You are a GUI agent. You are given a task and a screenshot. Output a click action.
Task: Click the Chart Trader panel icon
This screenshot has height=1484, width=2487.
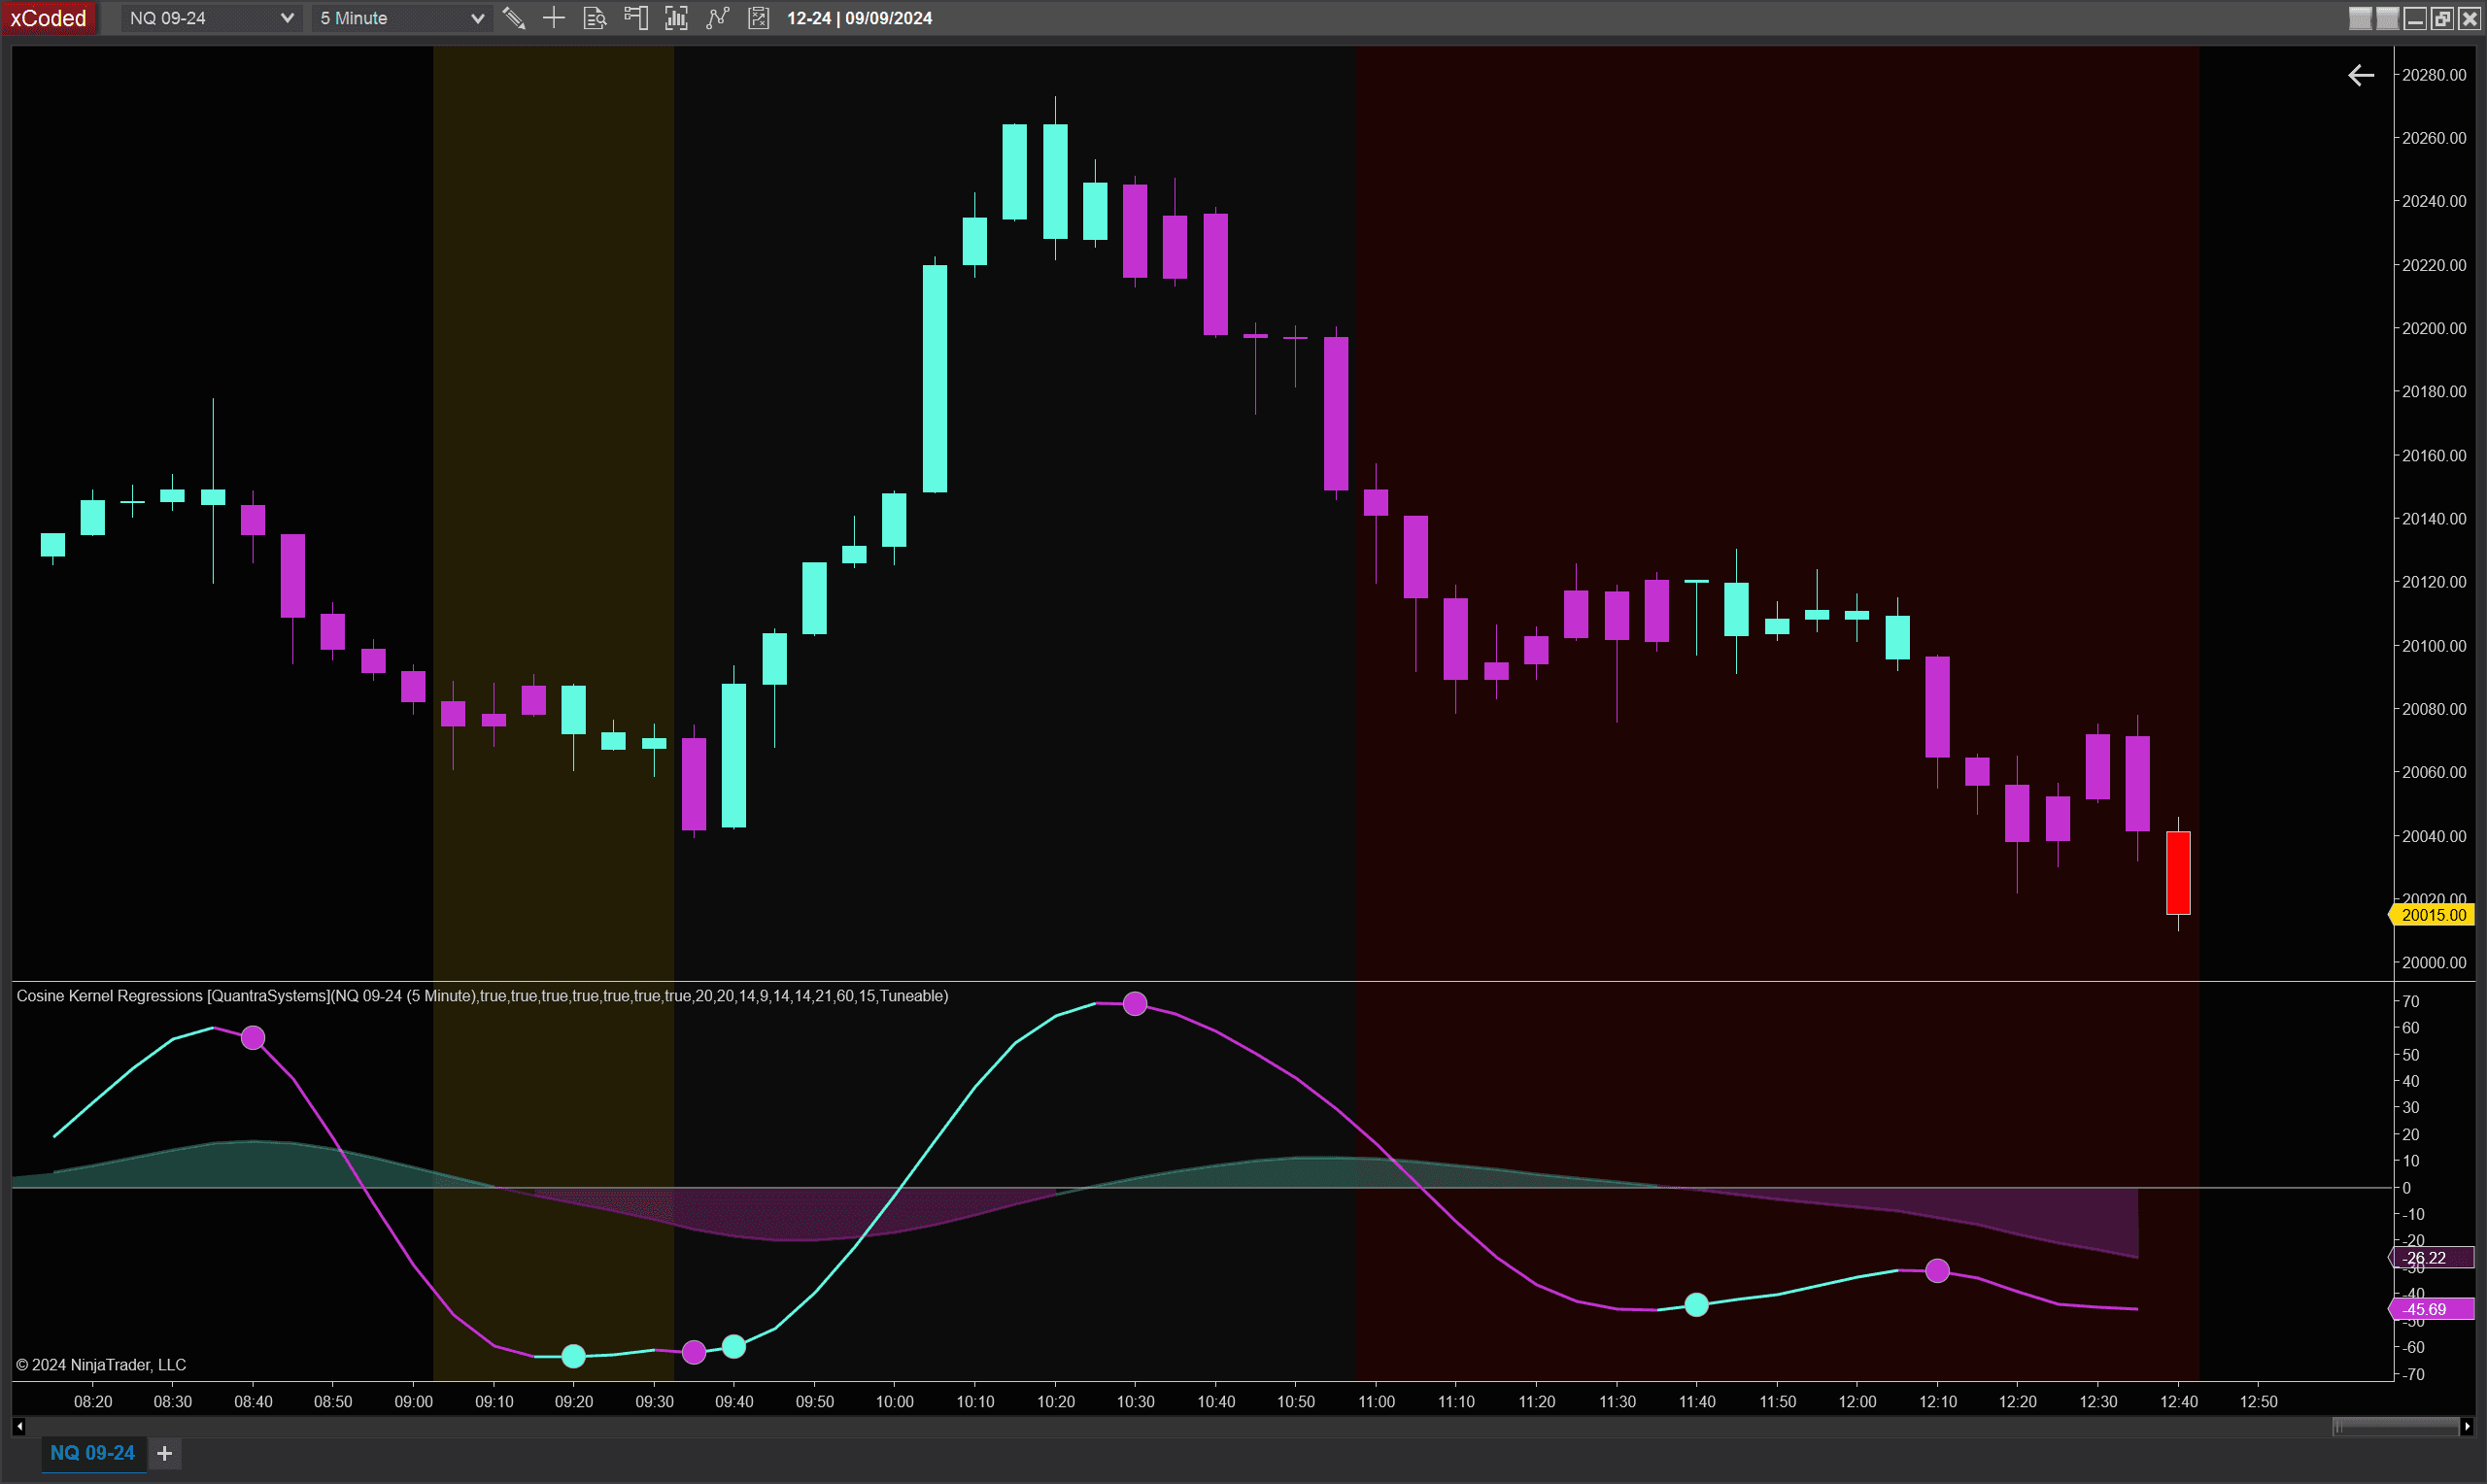(x=635, y=18)
